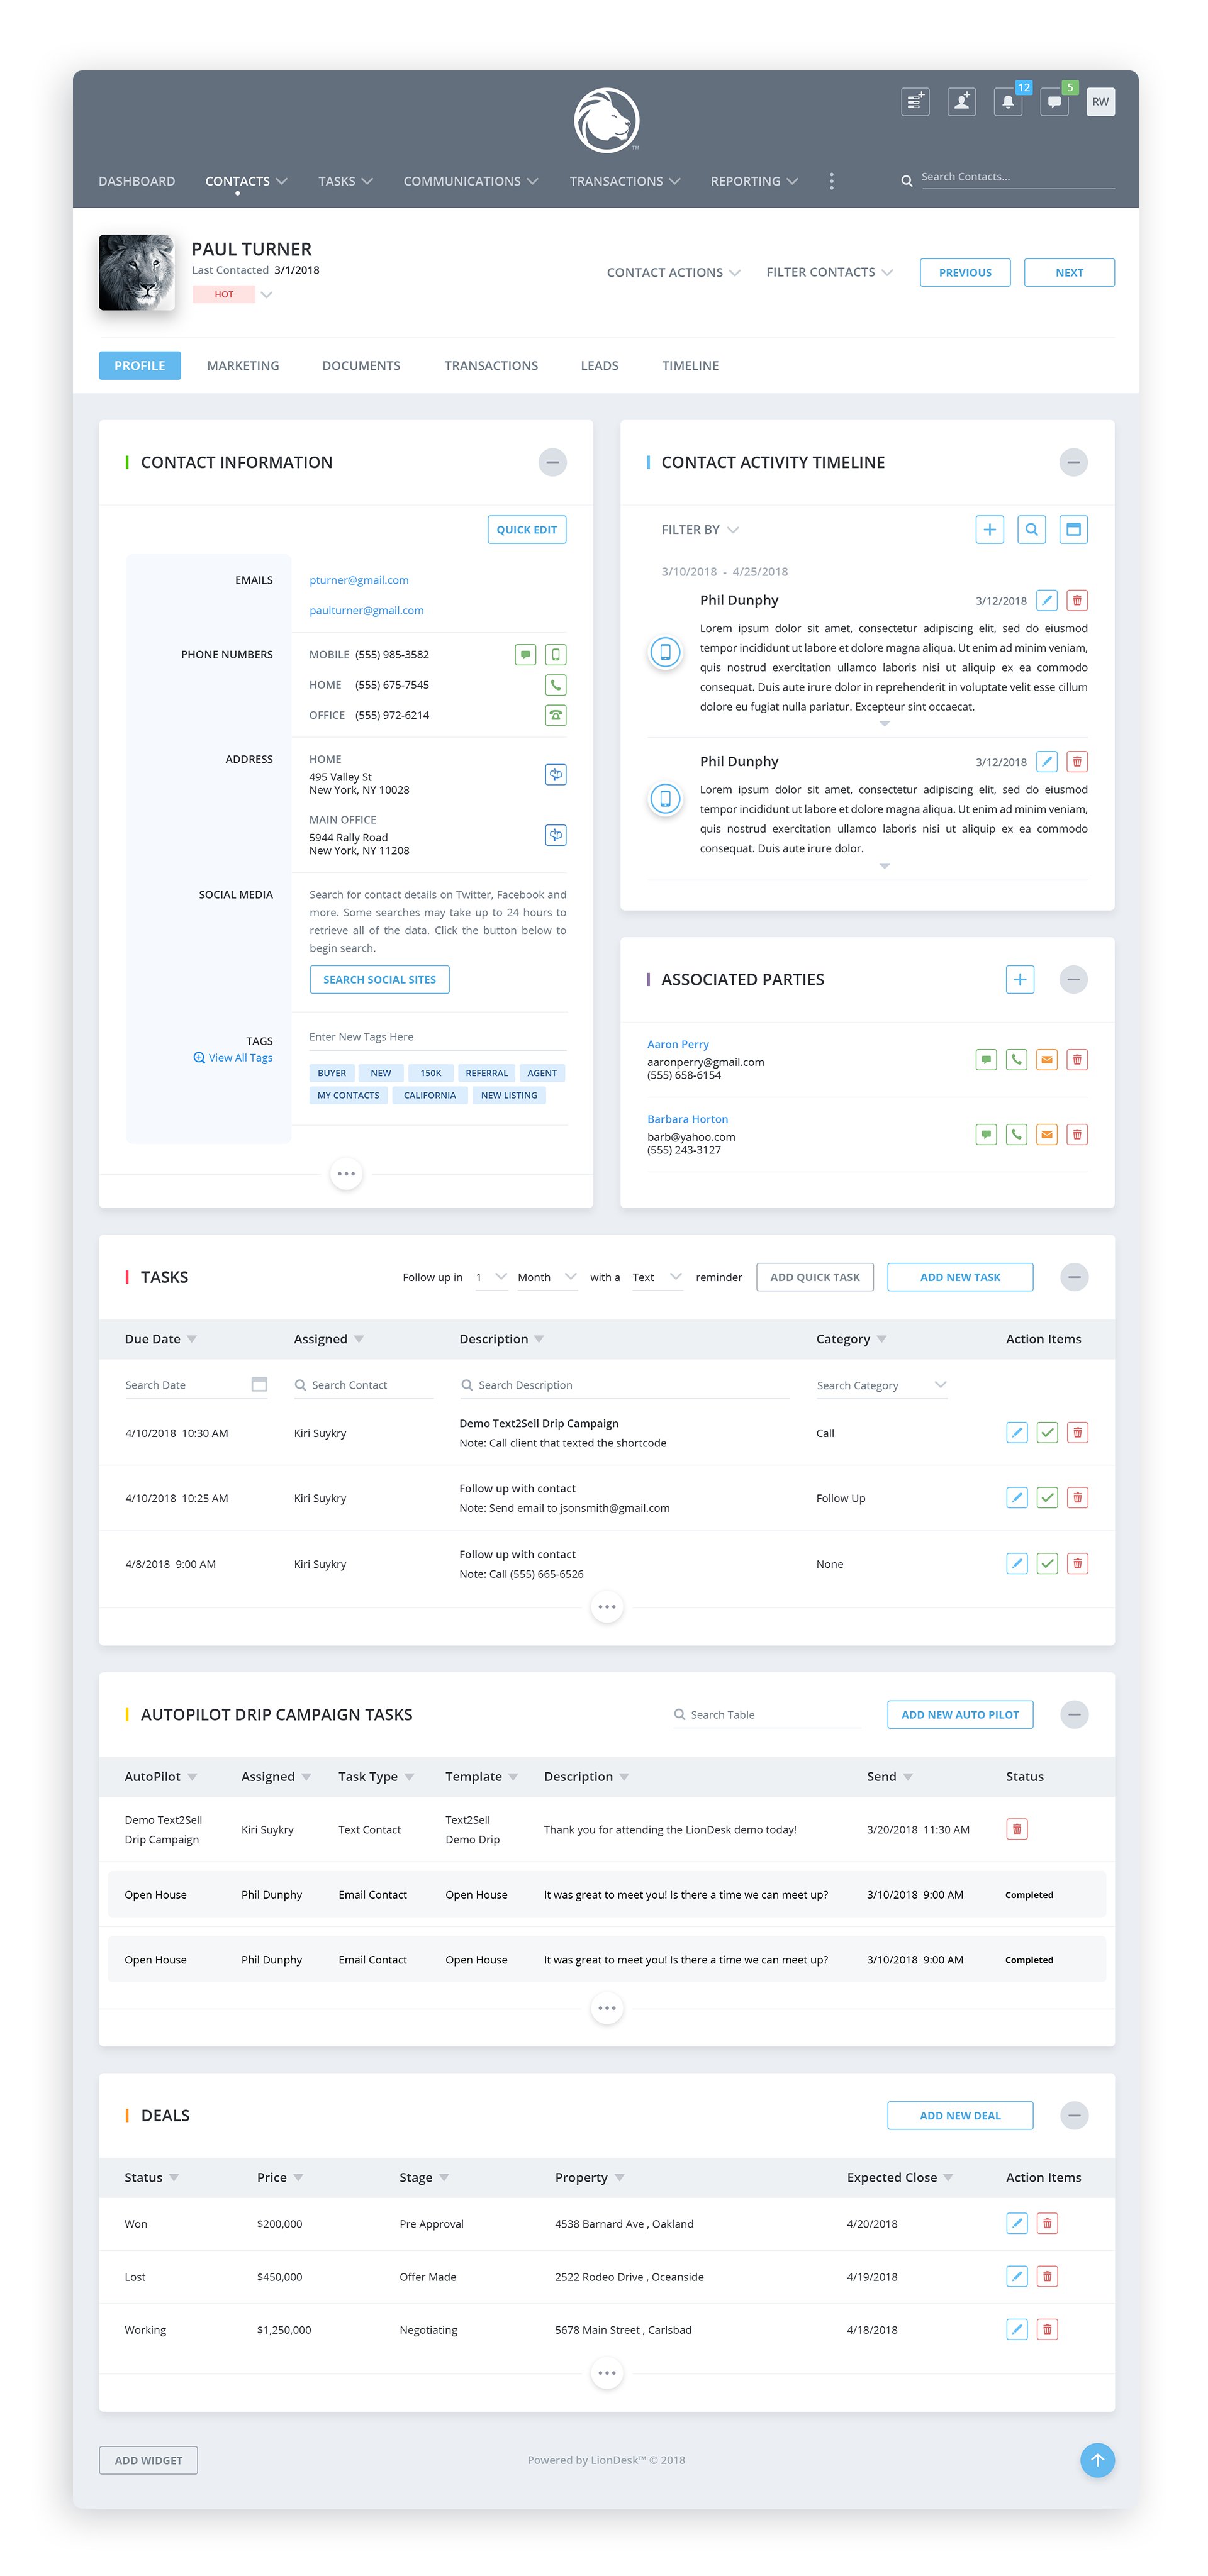Mark the Demo Text2Sell task complete
The width and height of the screenshot is (1208, 2576).
tap(1047, 1433)
